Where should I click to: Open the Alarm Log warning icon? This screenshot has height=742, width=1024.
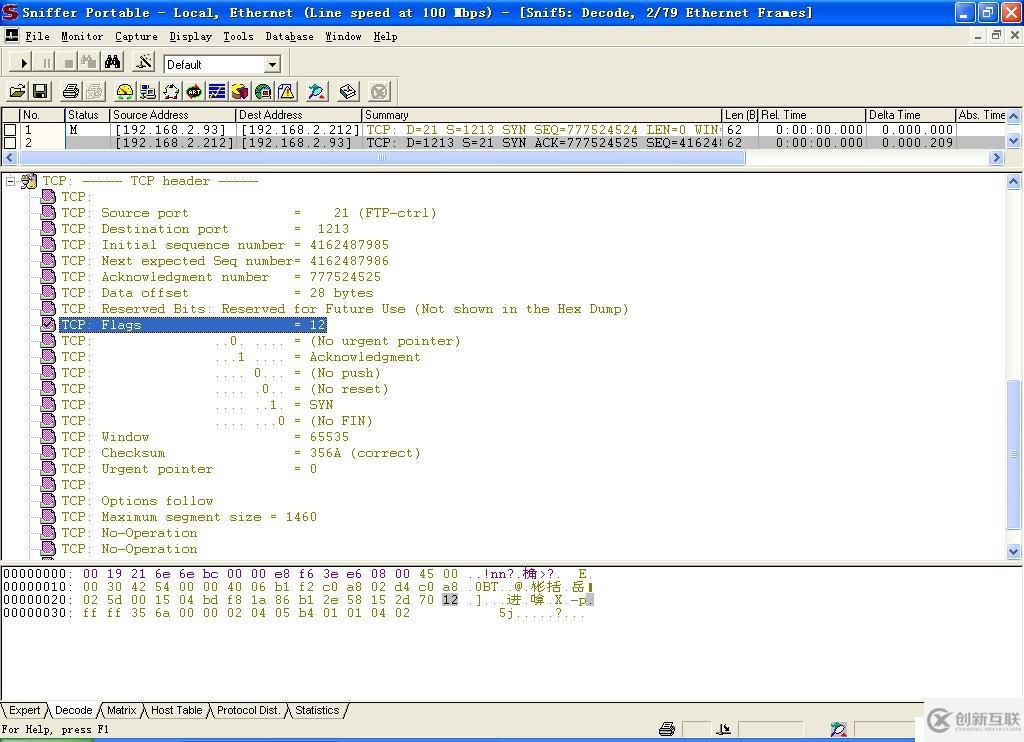point(287,91)
